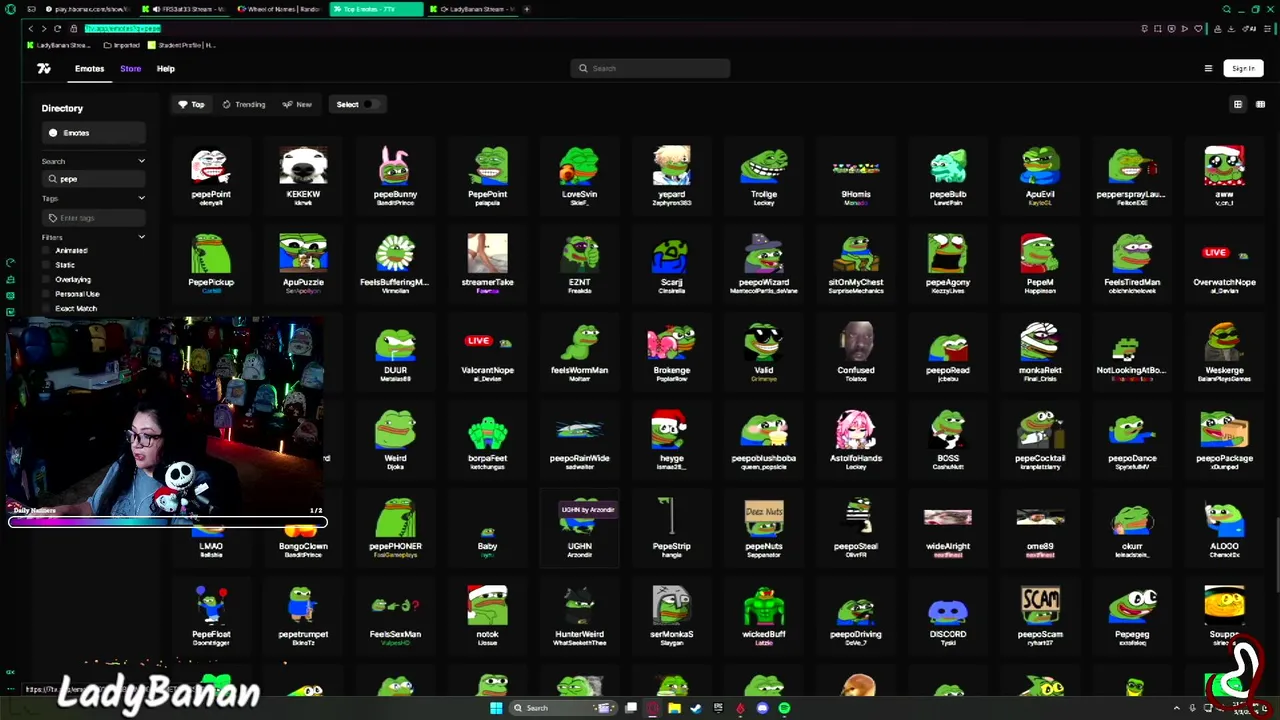Open the FeelsTiredMan emote
Viewport: 1280px width, 720px height.
click(x=1132, y=264)
